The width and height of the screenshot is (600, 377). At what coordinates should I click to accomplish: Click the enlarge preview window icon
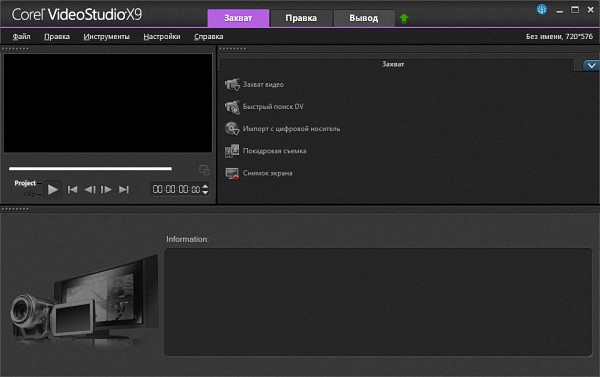(x=204, y=170)
